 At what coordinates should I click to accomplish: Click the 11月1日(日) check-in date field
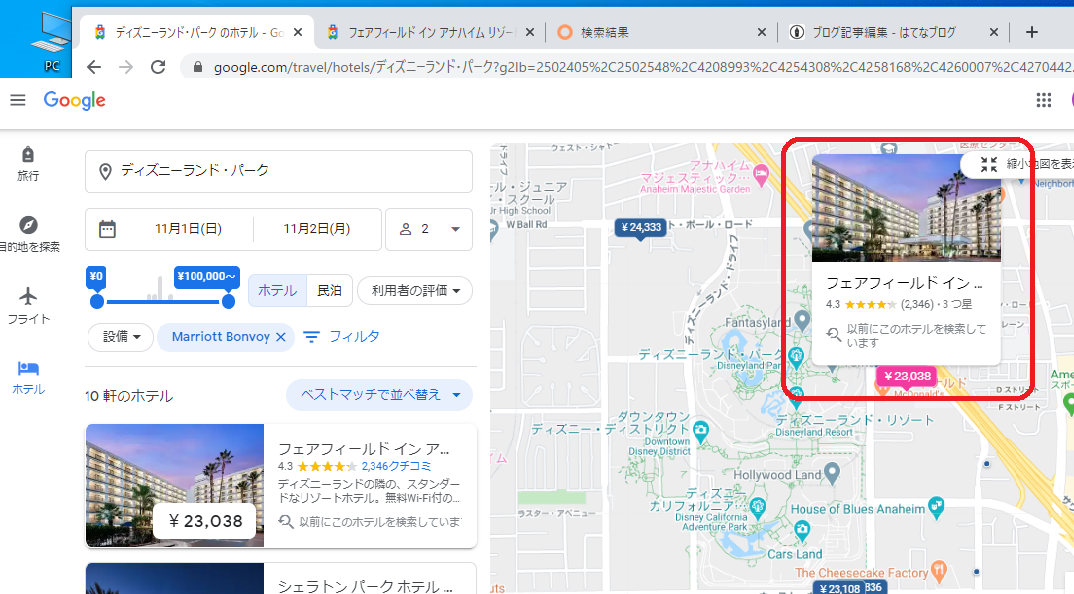[188, 229]
